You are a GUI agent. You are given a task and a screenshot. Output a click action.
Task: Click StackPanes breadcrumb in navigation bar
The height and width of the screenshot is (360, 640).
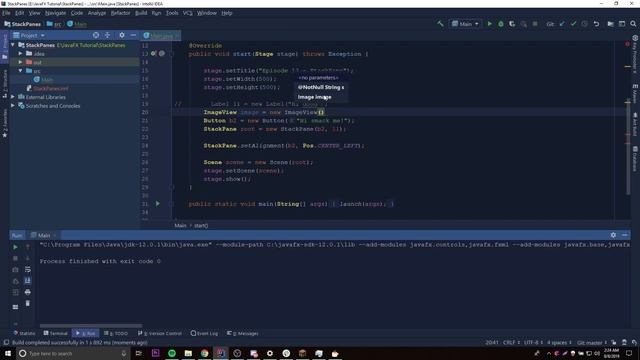pos(22,24)
